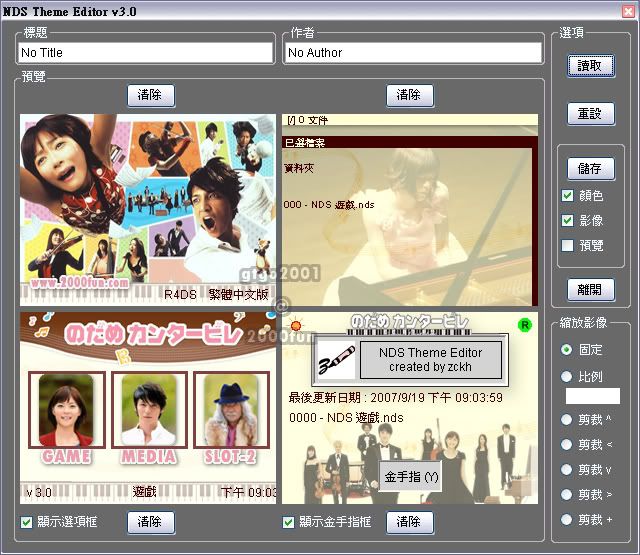Uncheck the 顯示金手指框 checkbox
This screenshot has height=555, width=640.
pos(289,522)
